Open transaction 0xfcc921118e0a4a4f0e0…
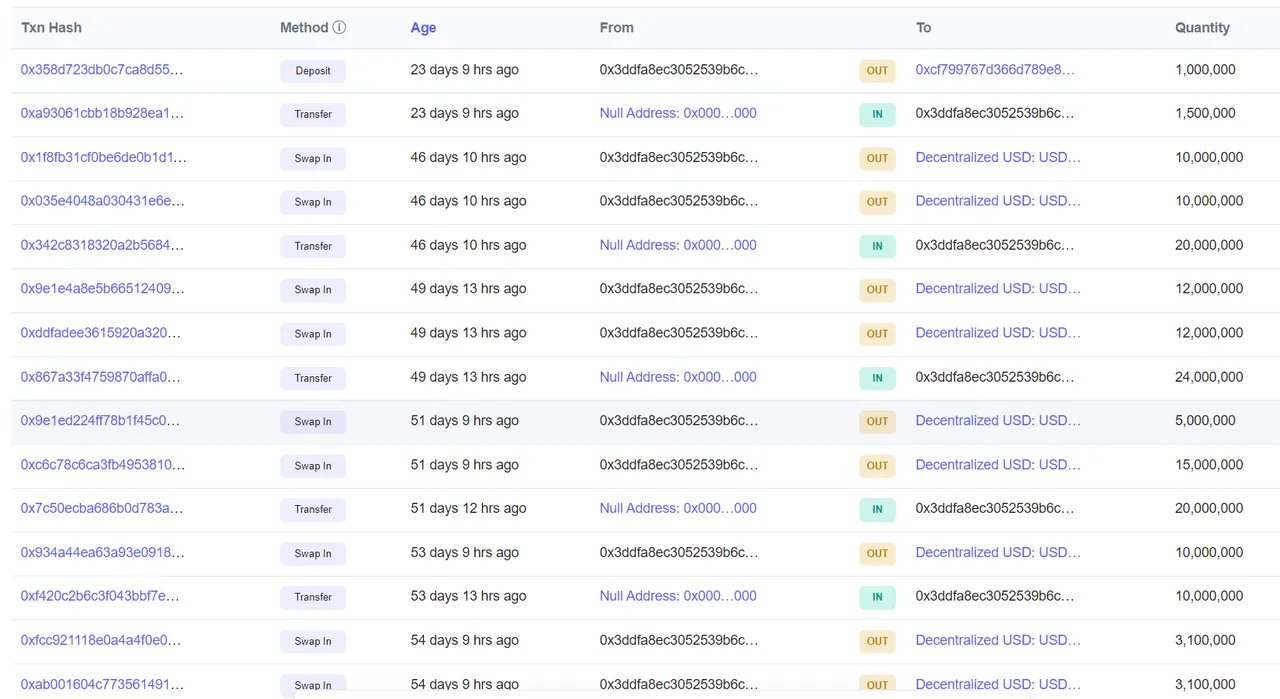This screenshot has width=1280, height=699. point(101,640)
